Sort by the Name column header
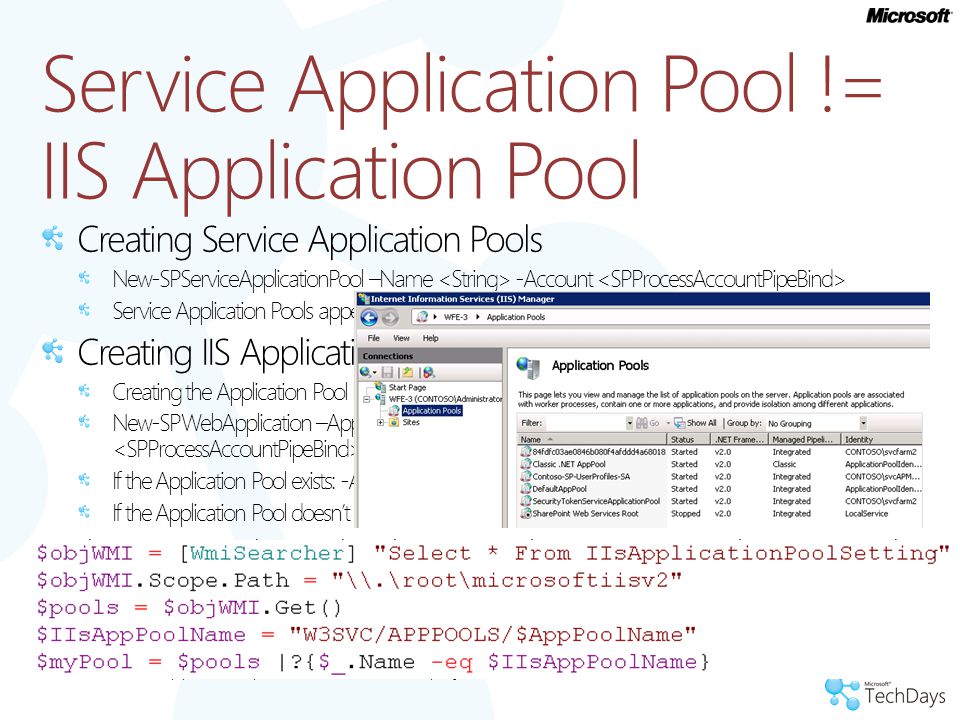Viewport: 960px width, 720px height. click(592, 440)
